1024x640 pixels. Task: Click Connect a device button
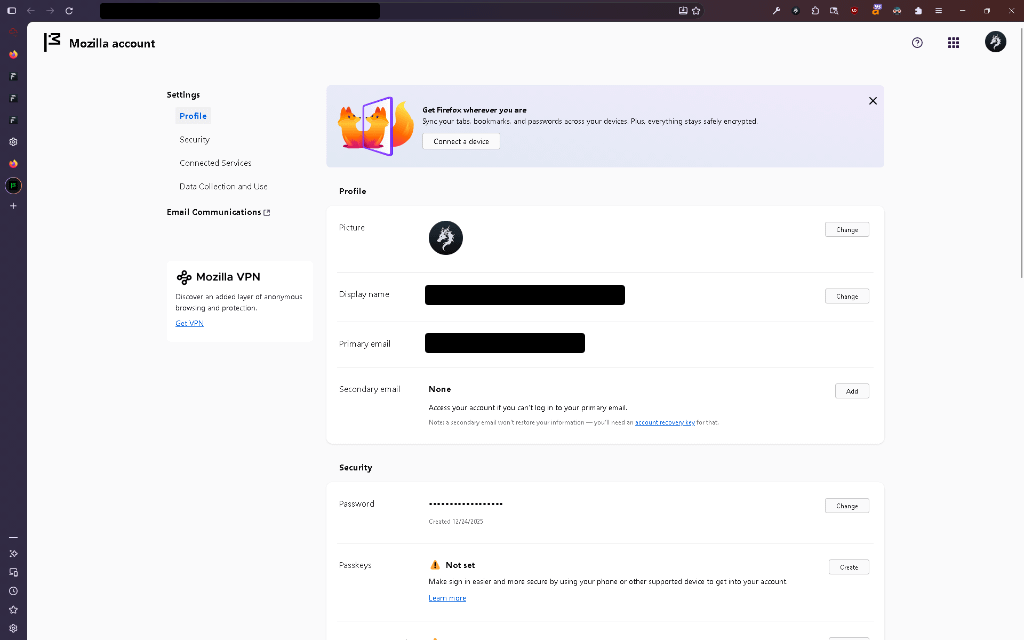(x=461, y=141)
